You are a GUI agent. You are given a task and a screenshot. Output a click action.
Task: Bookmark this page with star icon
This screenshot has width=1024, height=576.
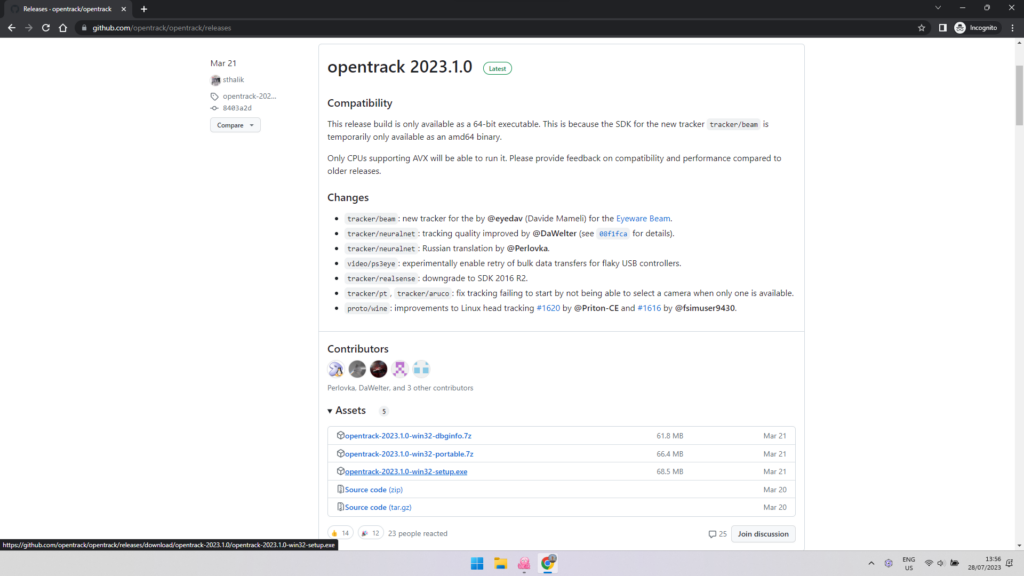pos(921,28)
